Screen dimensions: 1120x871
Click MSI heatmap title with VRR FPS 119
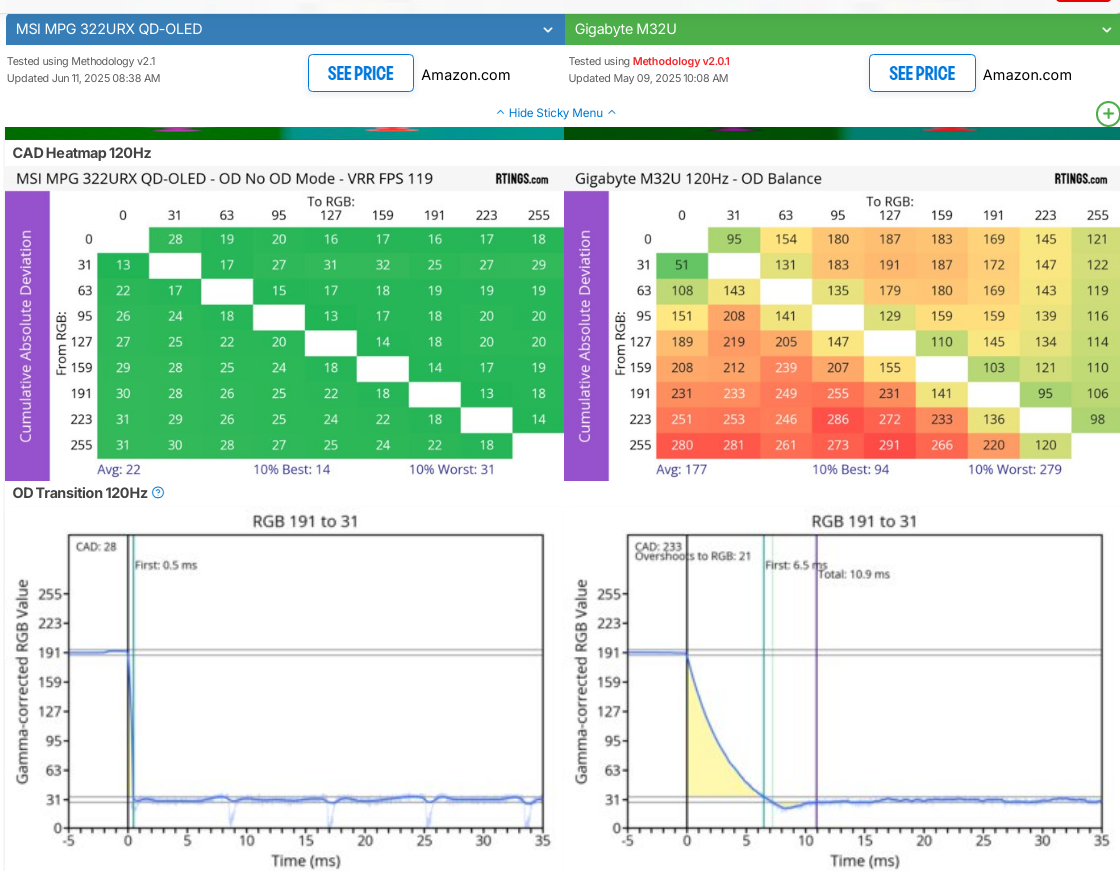(224, 179)
